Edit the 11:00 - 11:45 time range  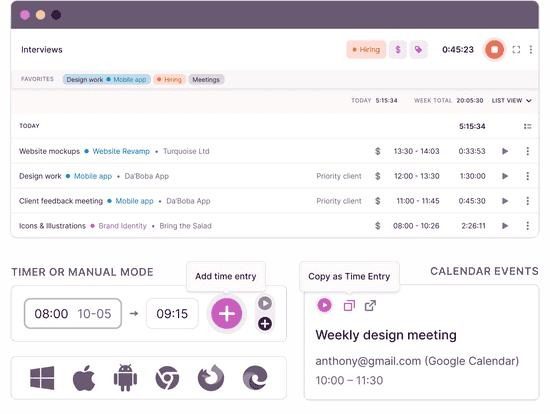click(x=418, y=201)
